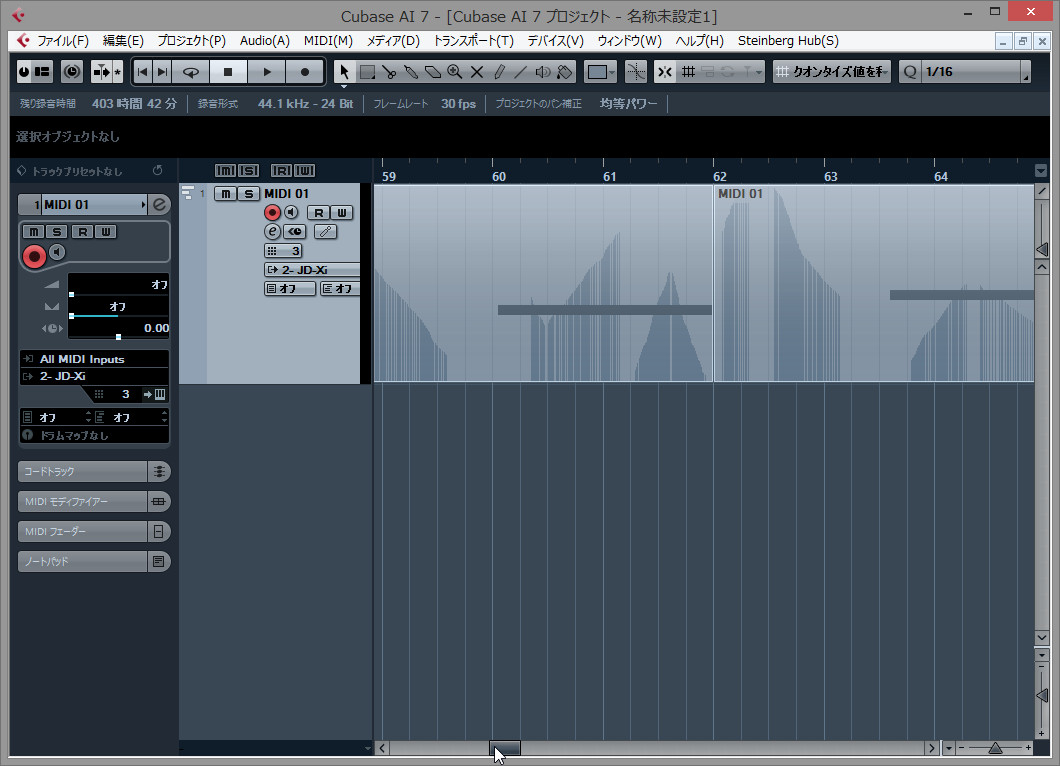Viewport: 1060px width, 766px height.
Task: Go to previous marker in transport
Action: coord(142,72)
